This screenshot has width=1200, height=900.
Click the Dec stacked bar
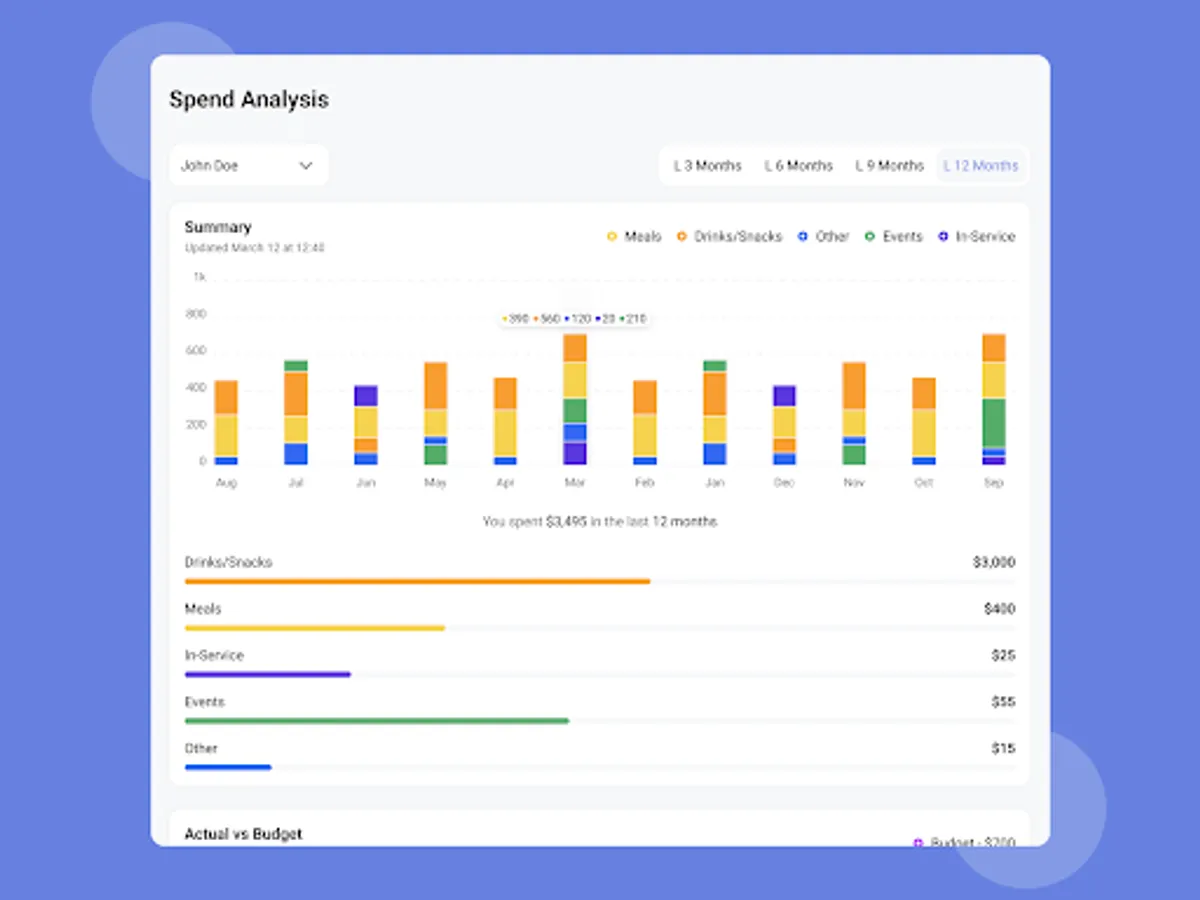(784, 425)
